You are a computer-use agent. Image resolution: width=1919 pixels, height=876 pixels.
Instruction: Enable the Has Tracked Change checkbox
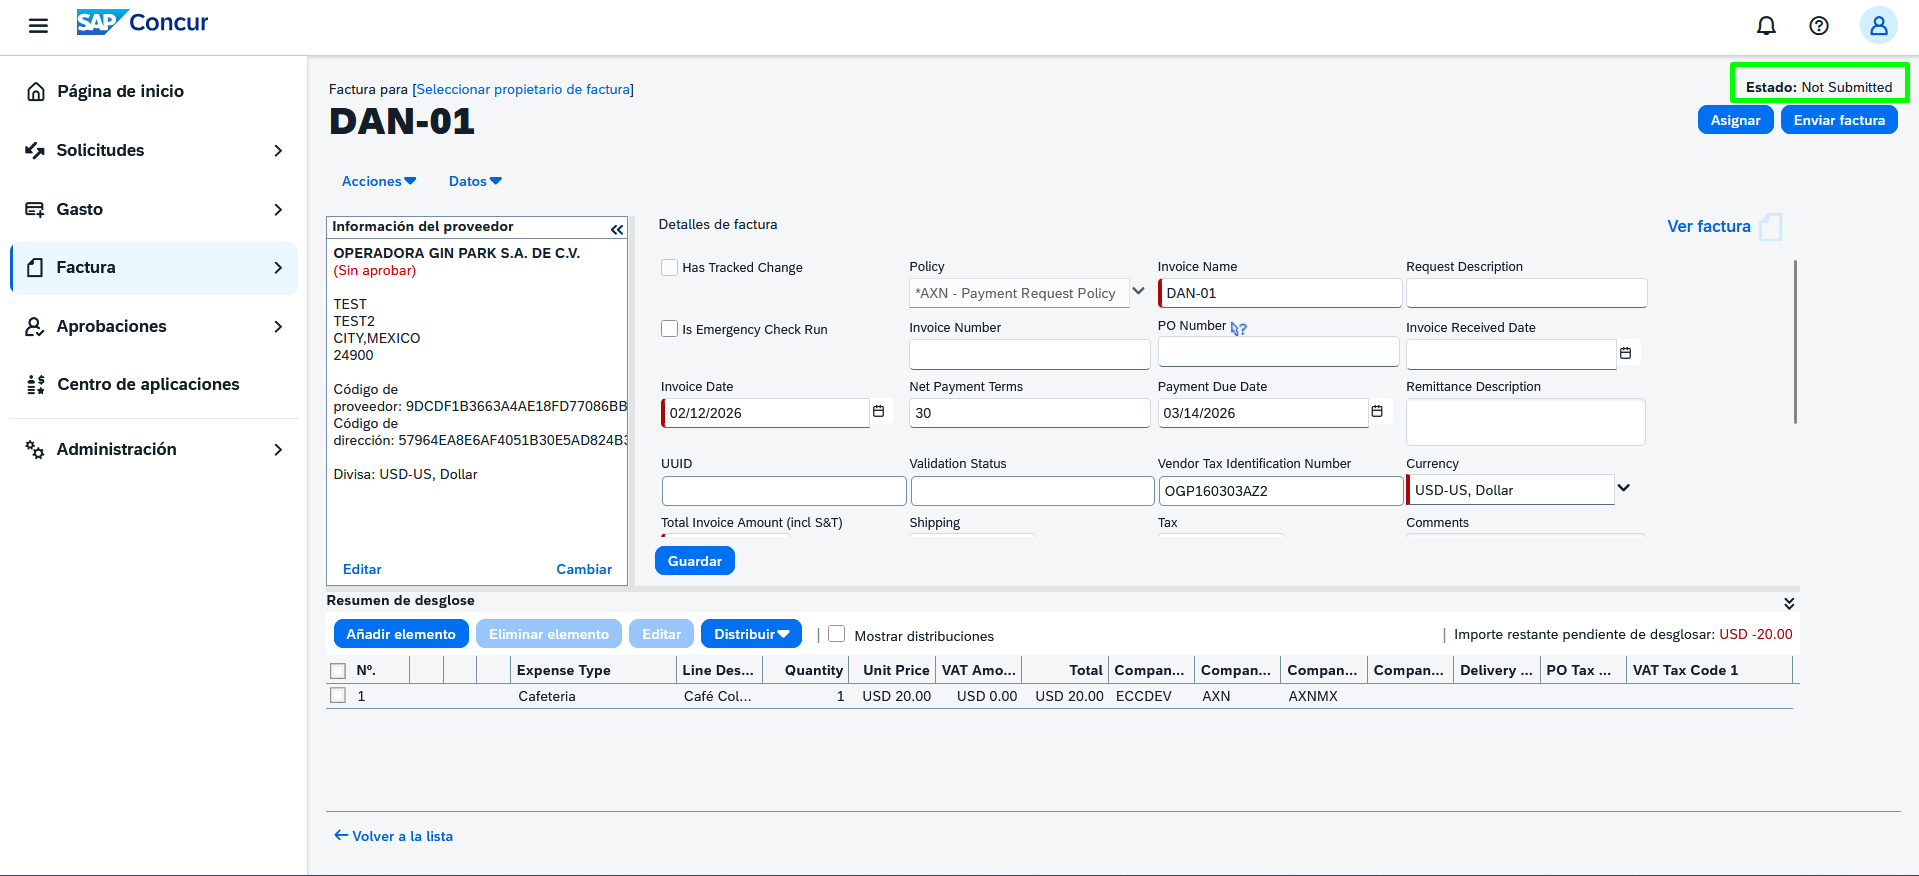coord(669,268)
